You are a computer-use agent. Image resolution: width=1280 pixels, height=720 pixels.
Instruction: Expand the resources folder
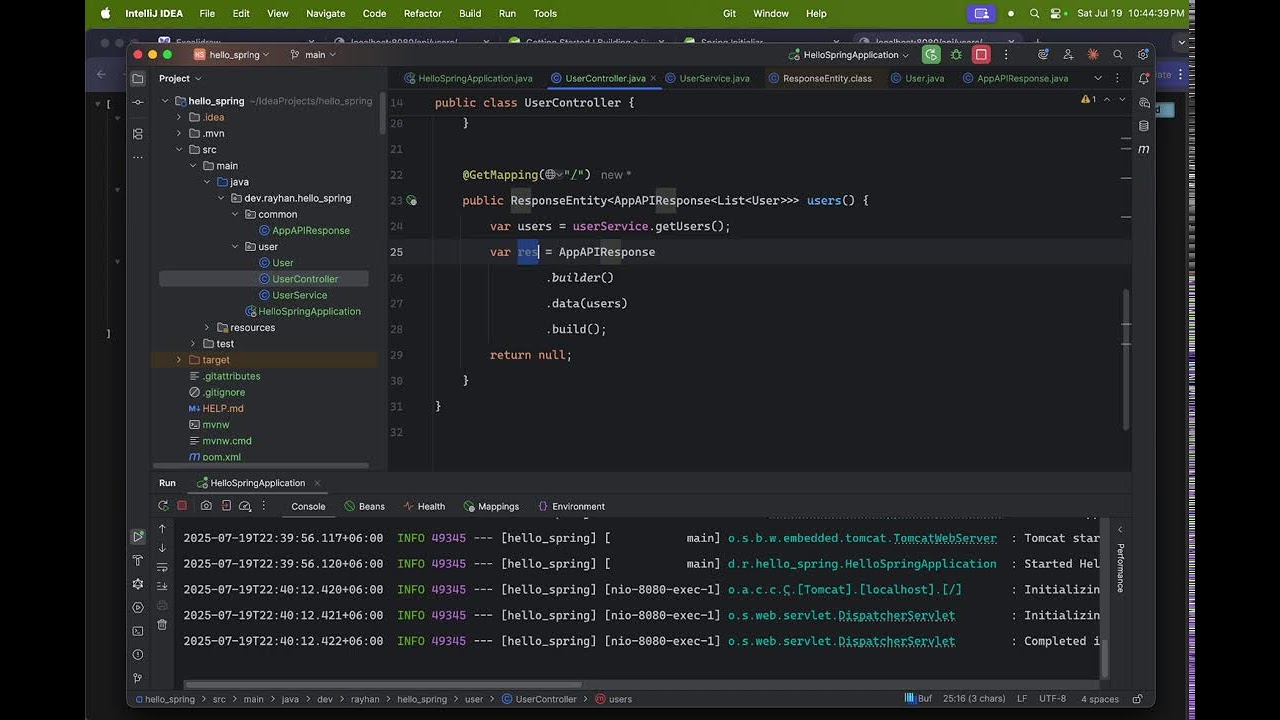point(207,328)
